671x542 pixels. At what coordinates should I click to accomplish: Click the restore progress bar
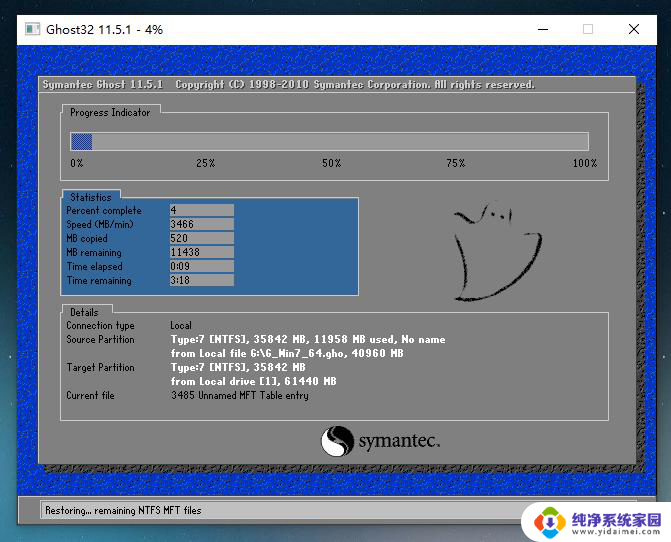(330, 142)
